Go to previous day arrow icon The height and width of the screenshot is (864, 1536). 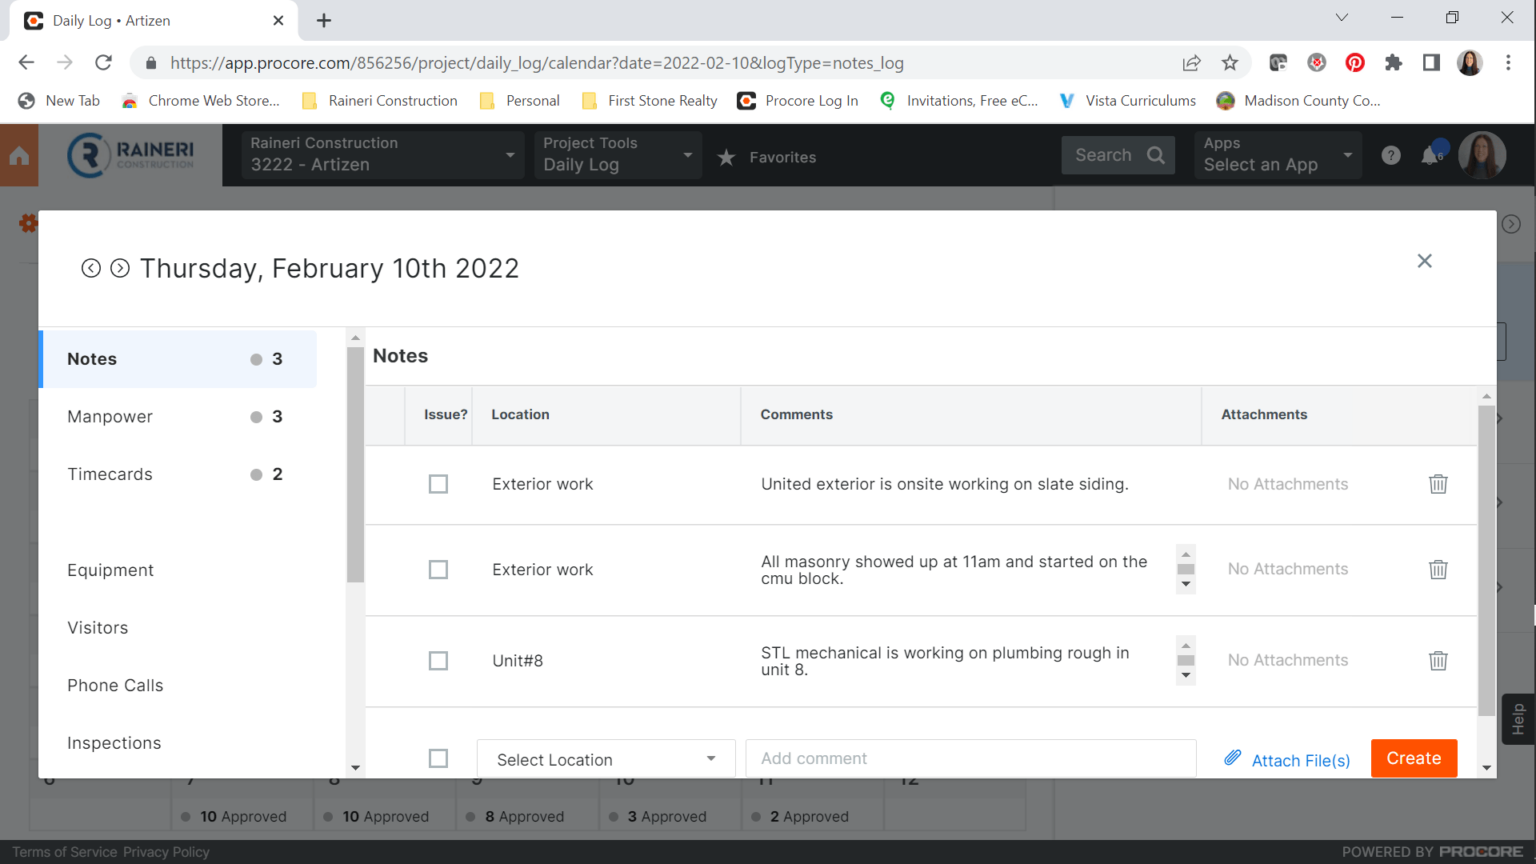click(91, 268)
